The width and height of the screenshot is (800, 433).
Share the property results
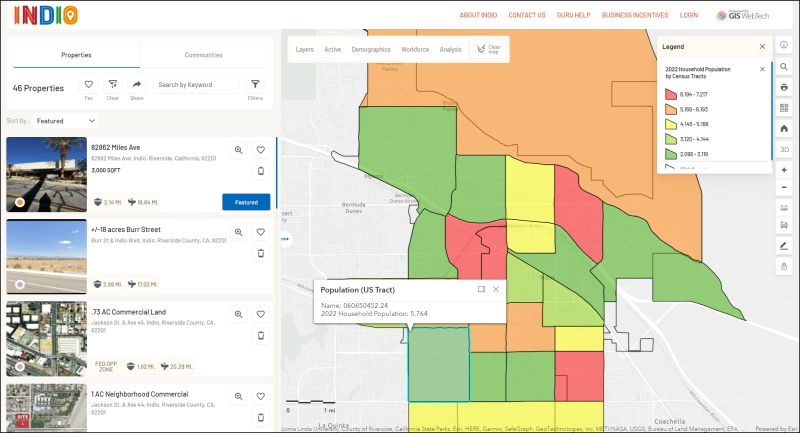click(x=137, y=85)
